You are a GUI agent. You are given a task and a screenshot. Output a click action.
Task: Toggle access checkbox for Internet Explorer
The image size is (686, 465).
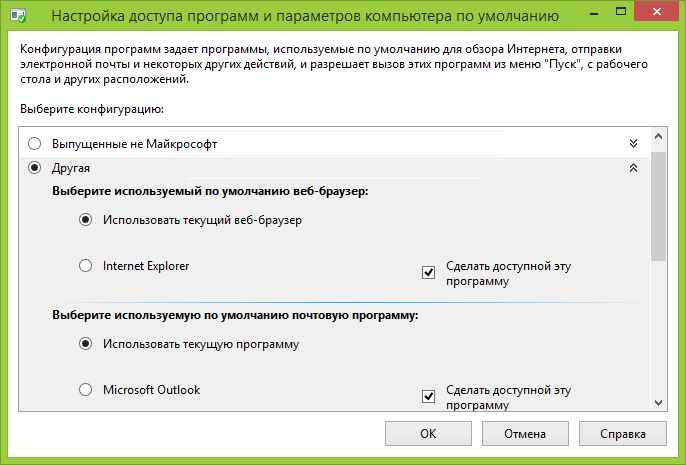429,273
